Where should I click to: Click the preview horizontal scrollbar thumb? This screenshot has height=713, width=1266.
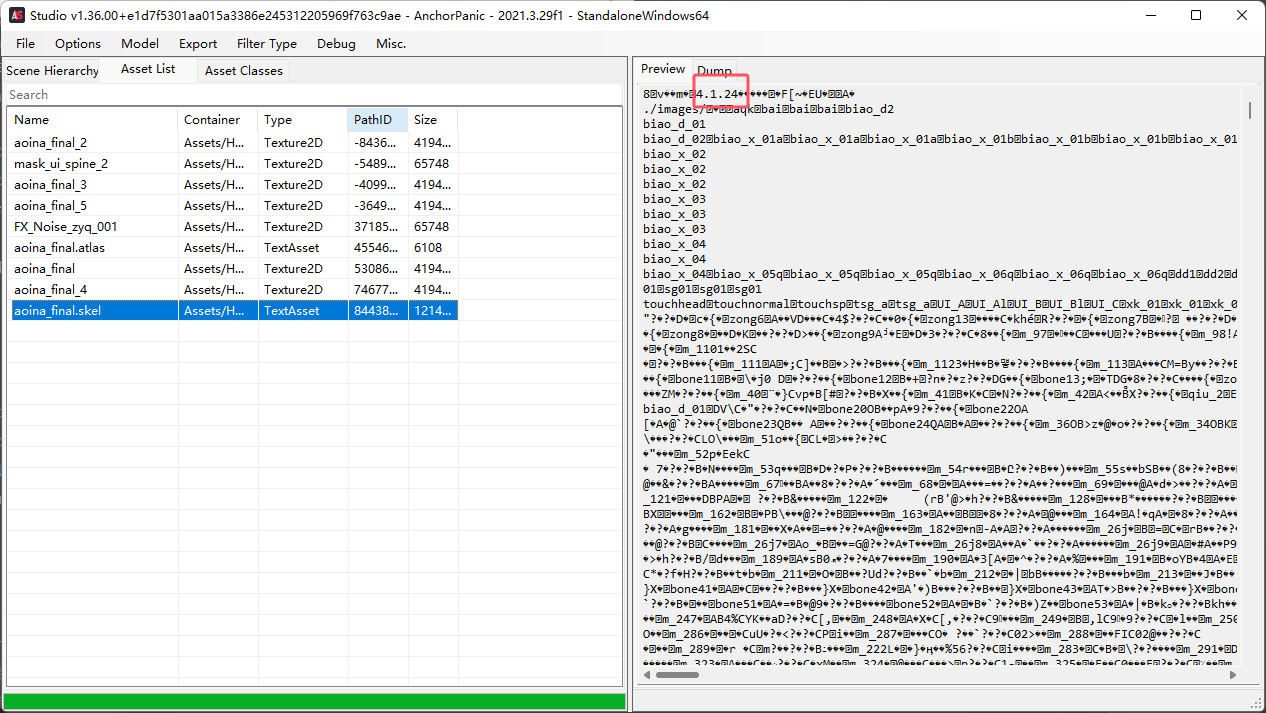678,674
